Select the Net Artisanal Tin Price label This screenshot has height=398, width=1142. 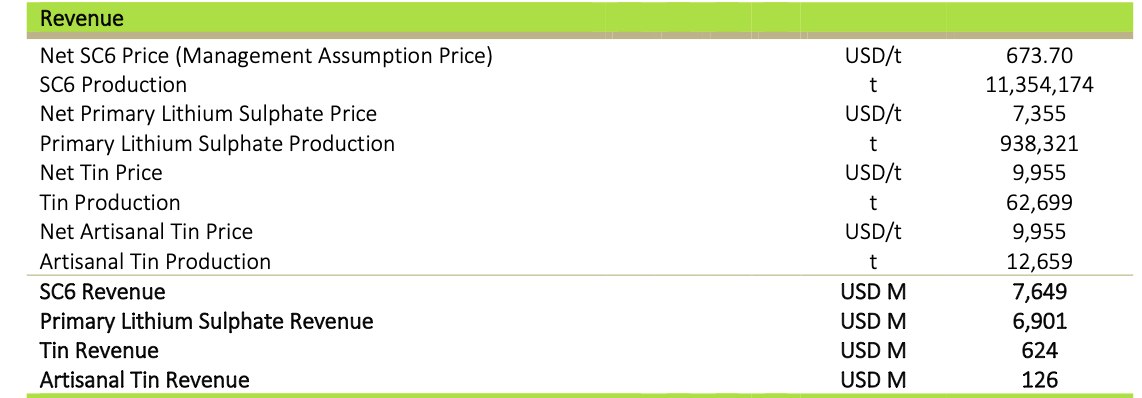[x=146, y=232]
